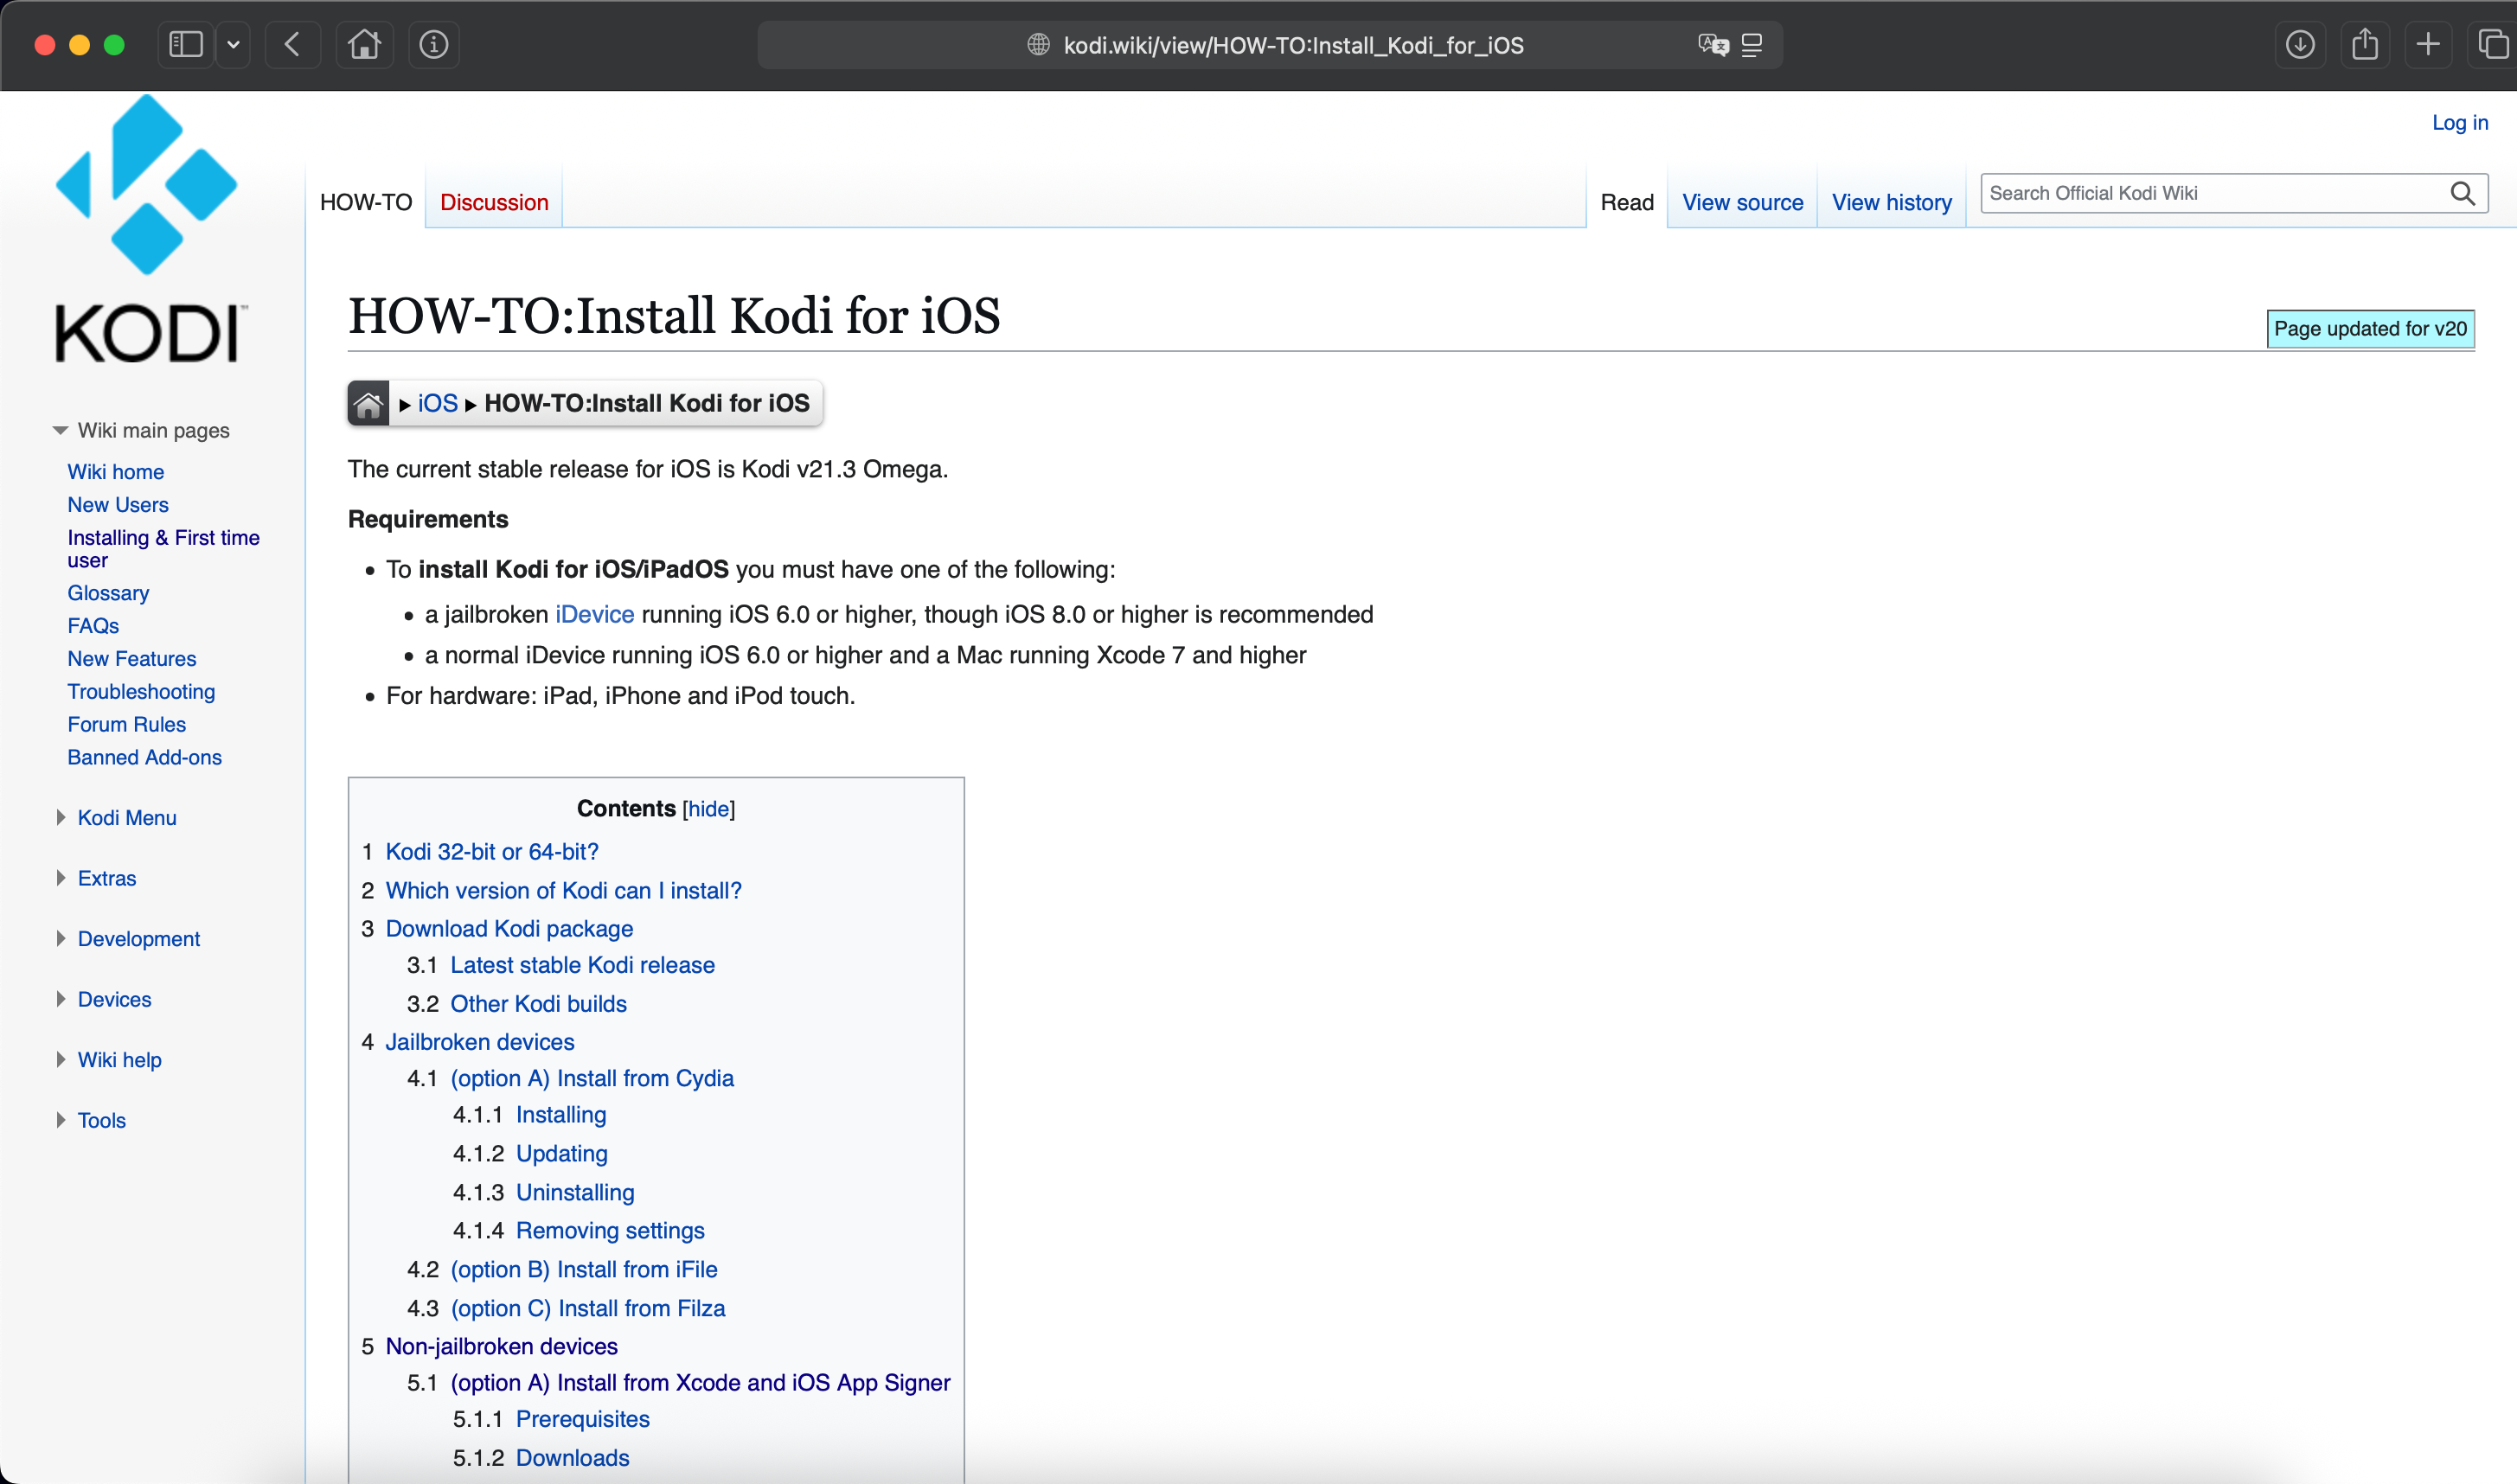Collapse the Wiki main pages section
This screenshot has height=1484, width=2517.
pyautogui.click(x=60, y=430)
